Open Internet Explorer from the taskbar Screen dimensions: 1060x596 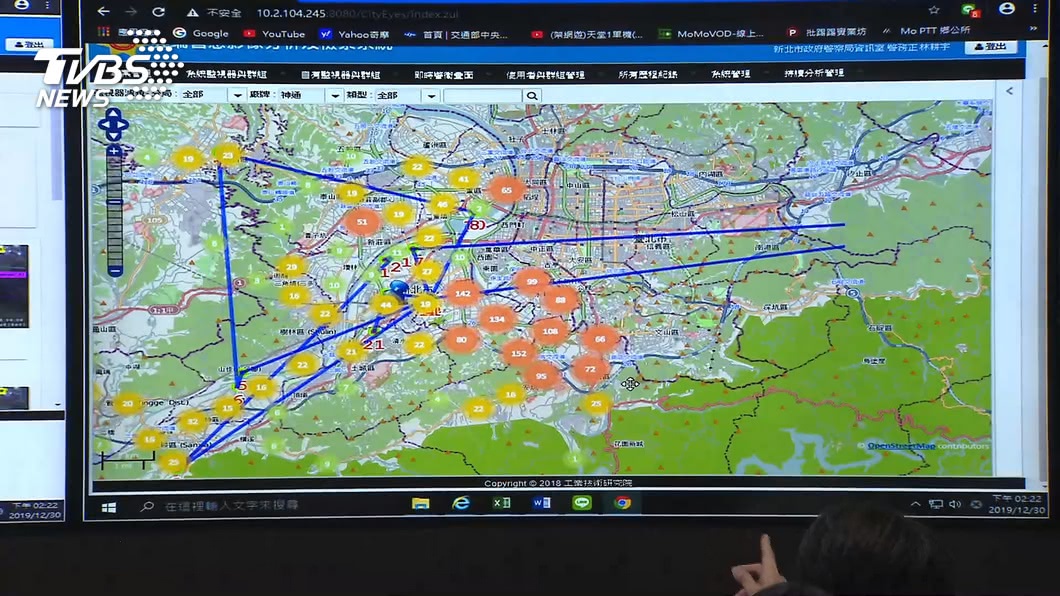(x=460, y=503)
